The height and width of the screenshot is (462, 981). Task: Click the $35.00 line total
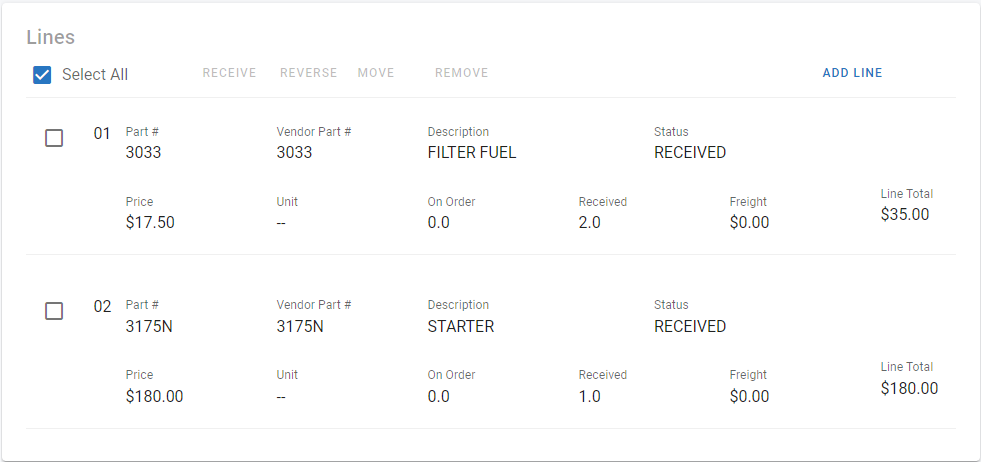click(904, 214)
